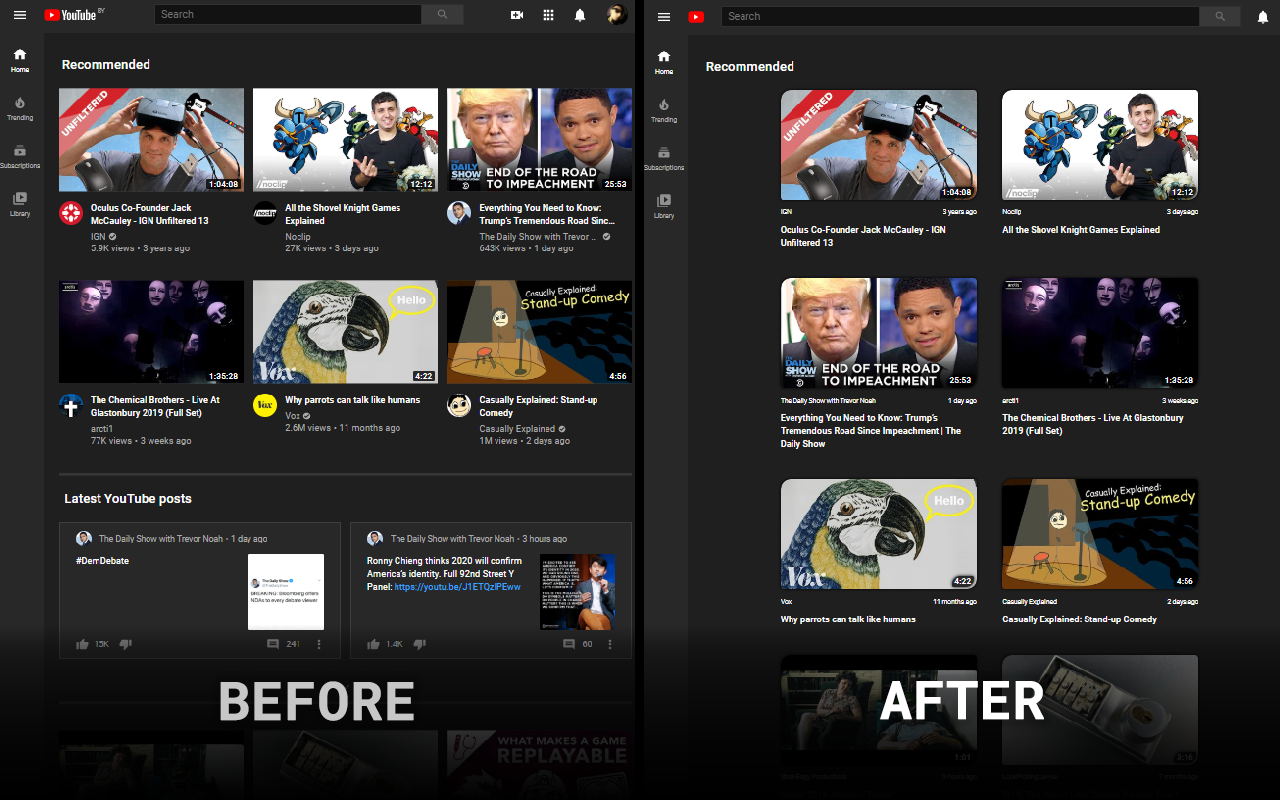Click the yellow Vox channel avatar
This screenshot has height=800, width=1280.
pyautogui.click(x=265, y=405)
